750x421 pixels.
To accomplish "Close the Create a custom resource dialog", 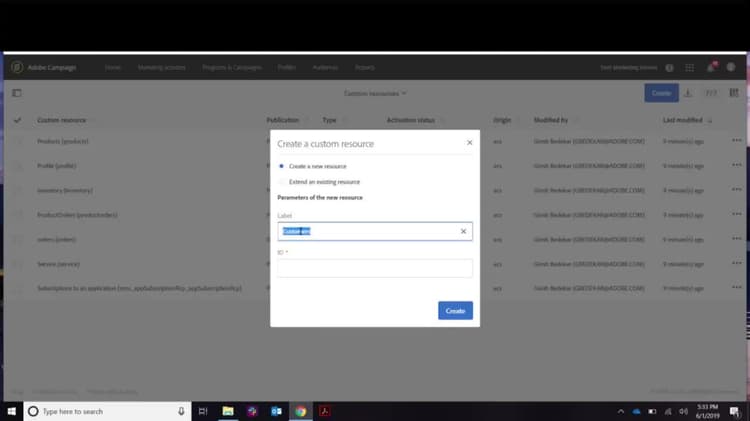I will 470,143.
